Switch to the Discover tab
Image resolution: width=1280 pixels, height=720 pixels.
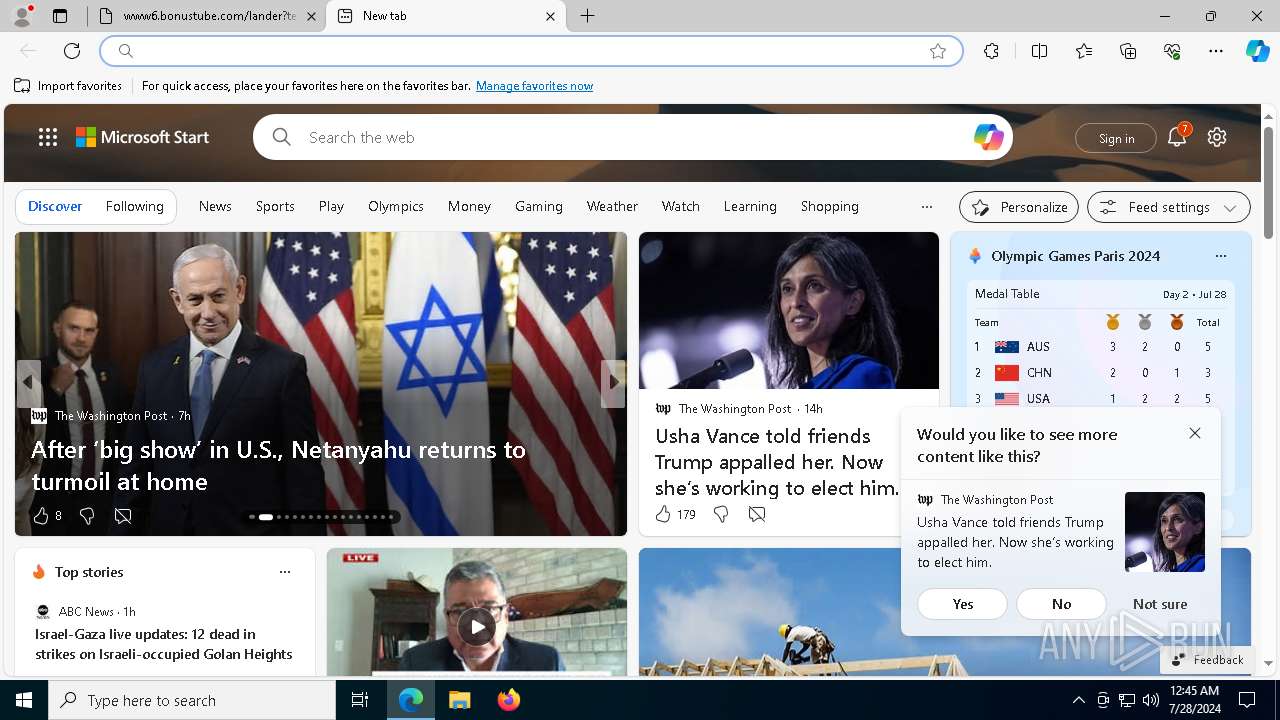pyautogui.click(x=55, y=206)
